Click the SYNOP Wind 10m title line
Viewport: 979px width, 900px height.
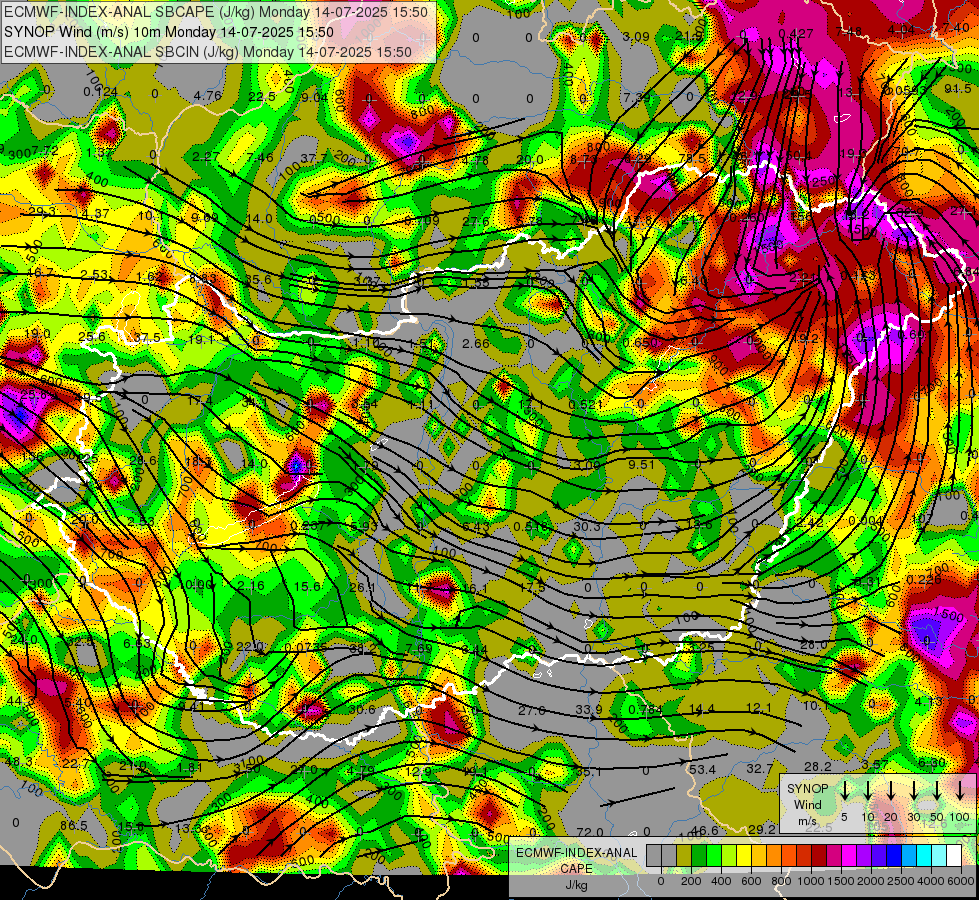click(169, 32)
